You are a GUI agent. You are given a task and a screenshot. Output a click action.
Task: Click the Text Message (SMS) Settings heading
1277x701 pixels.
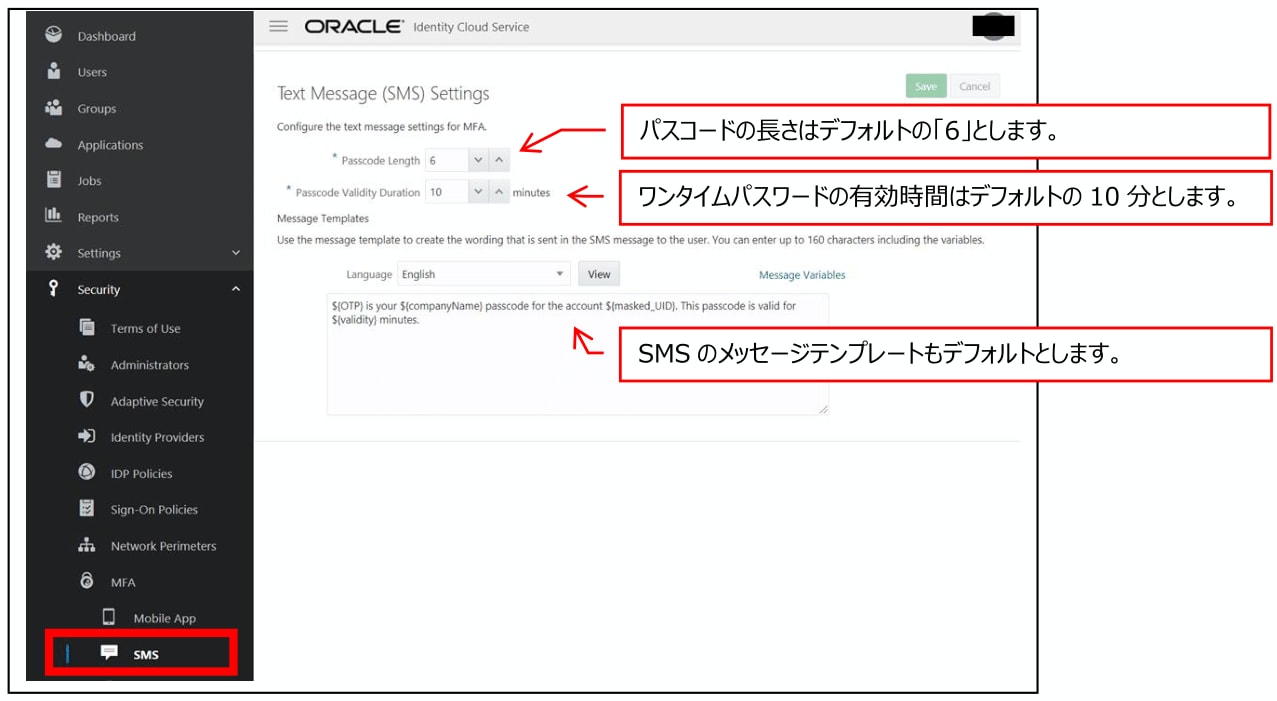383,93
